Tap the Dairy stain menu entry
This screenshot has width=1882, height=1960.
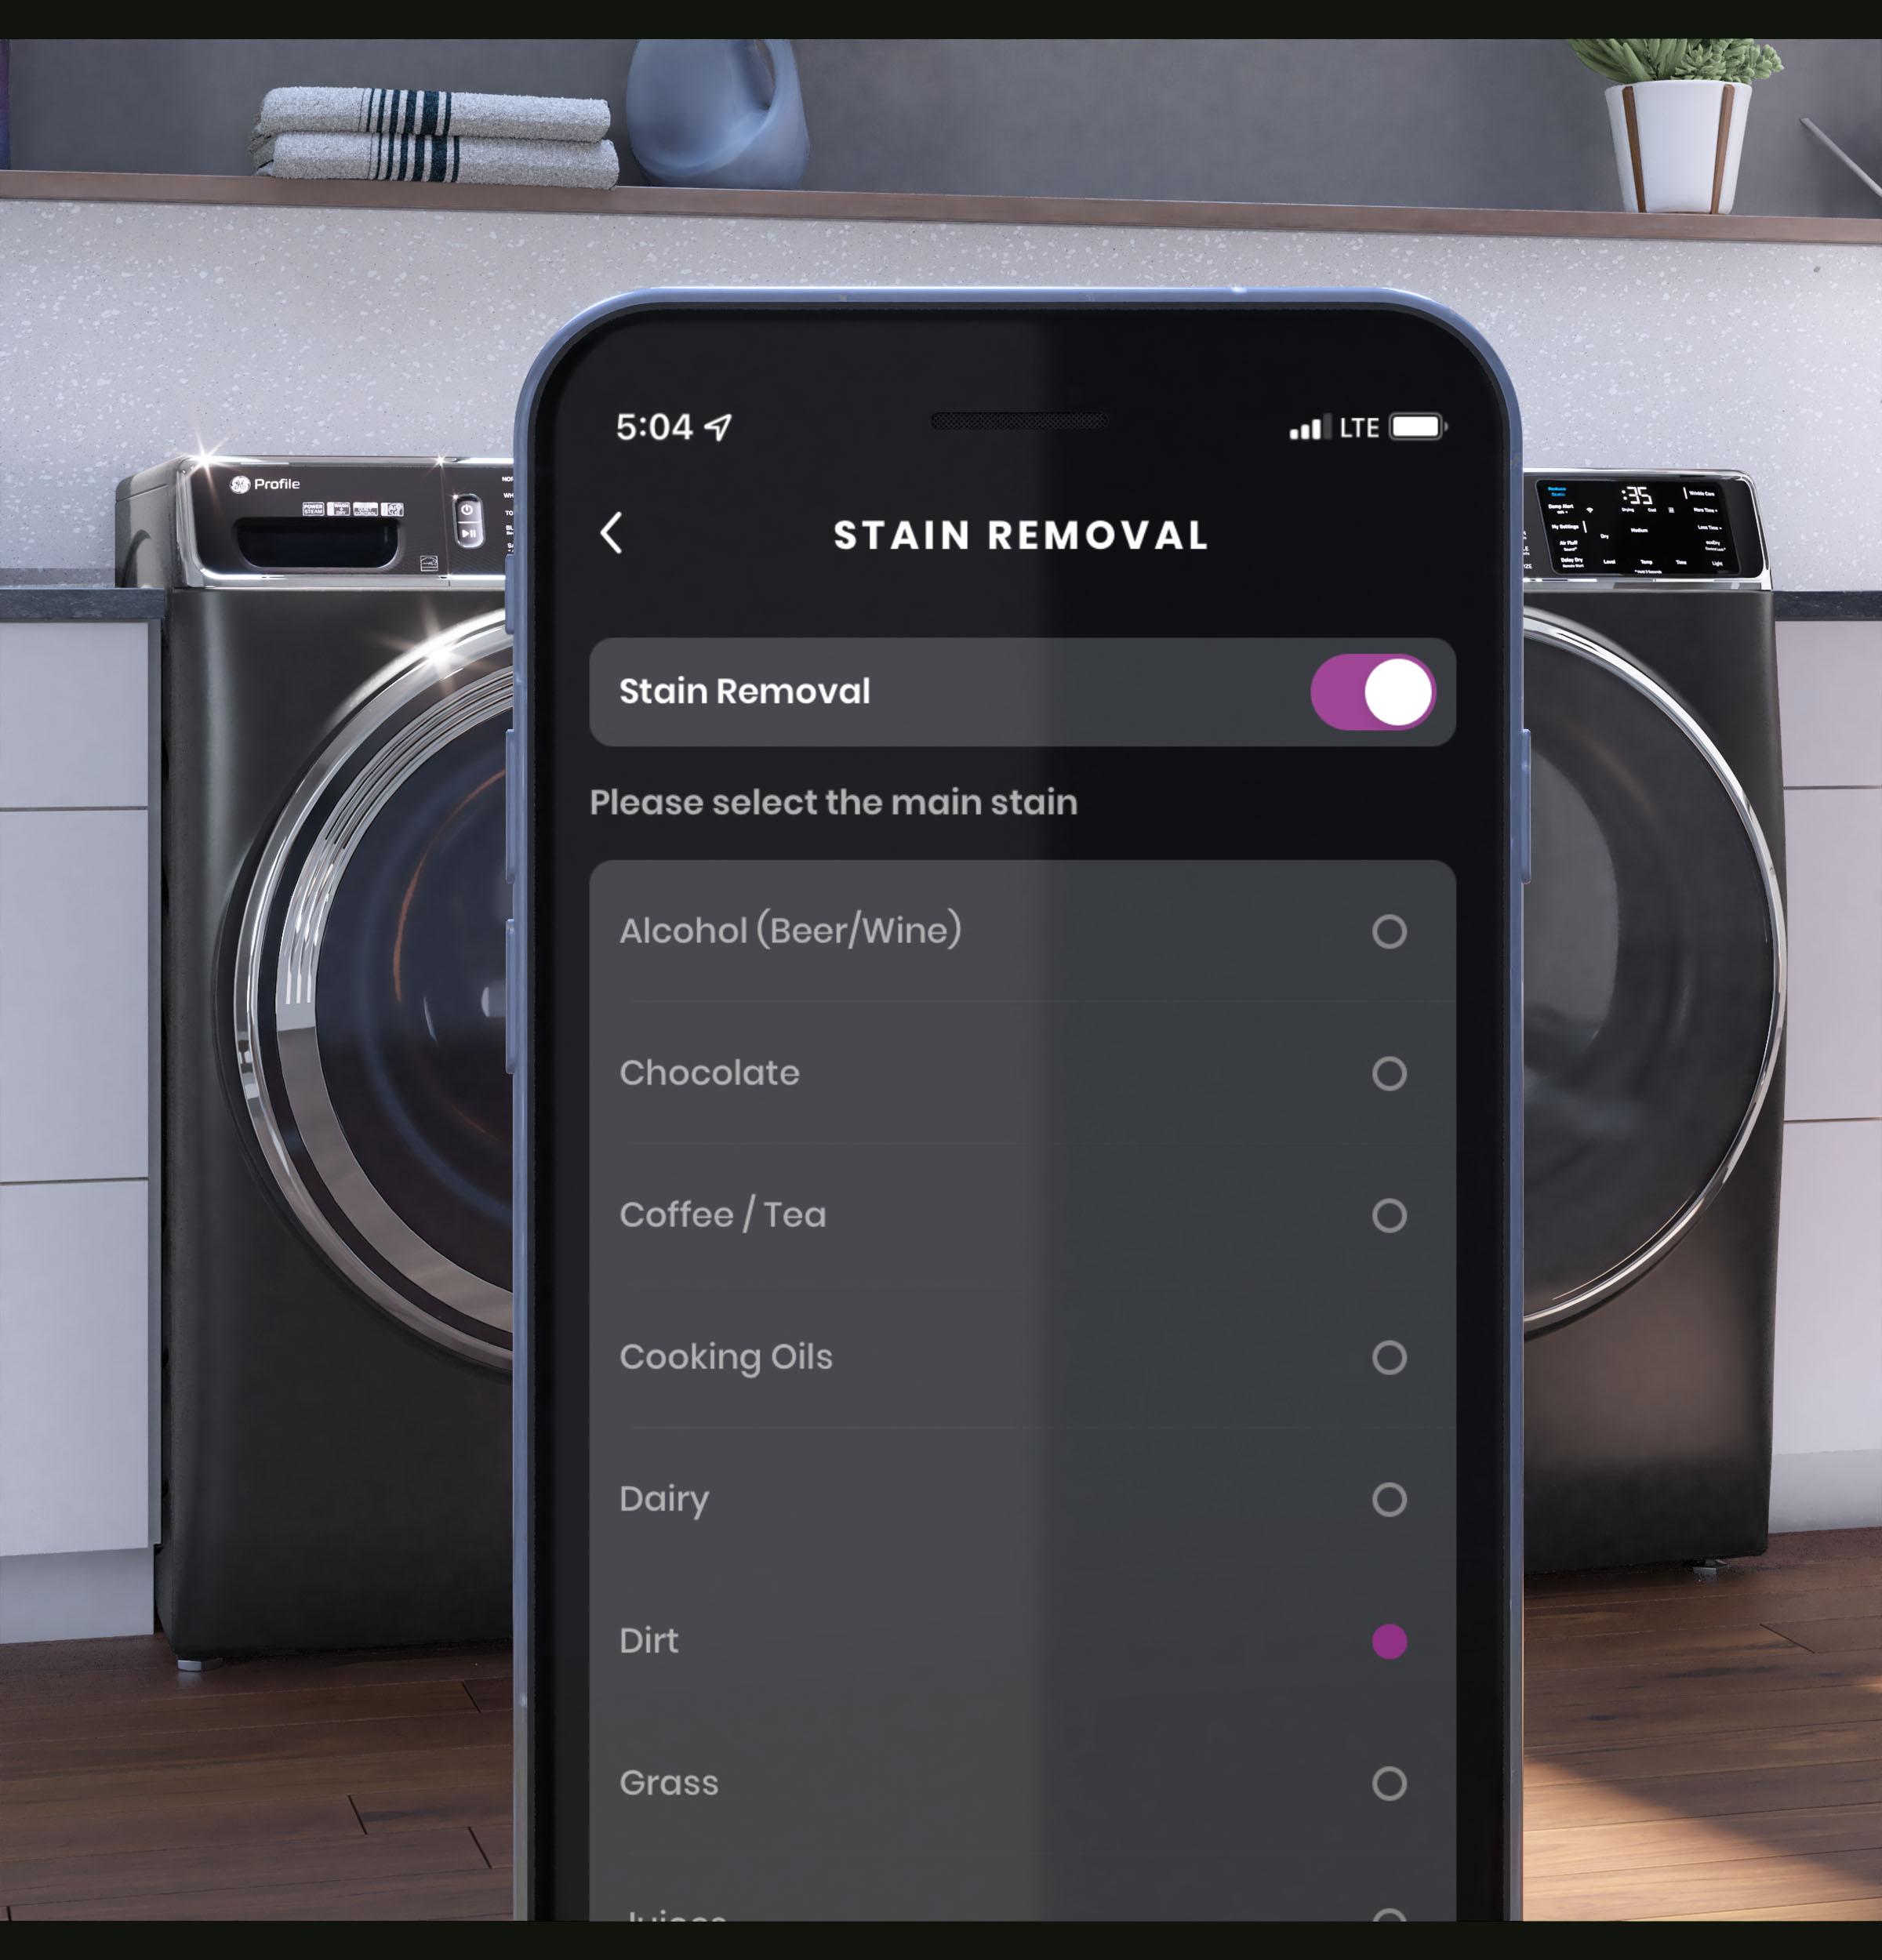coord(1021,1498)
